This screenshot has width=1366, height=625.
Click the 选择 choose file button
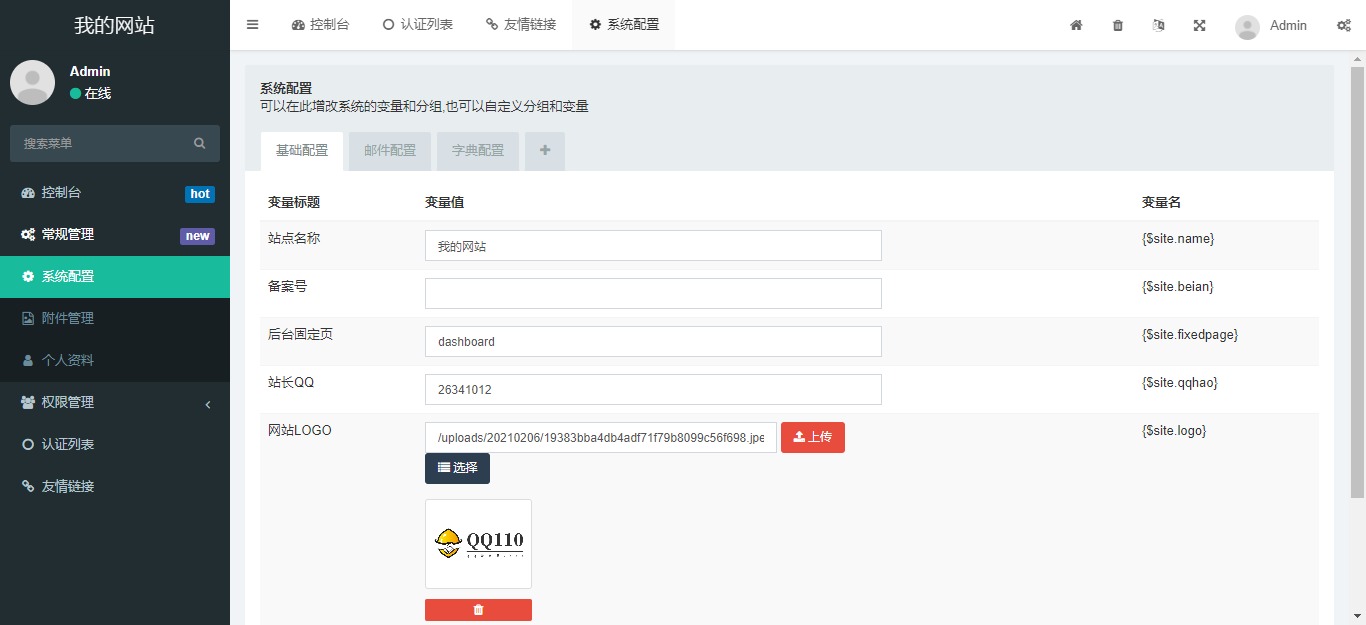pos(457,468)
